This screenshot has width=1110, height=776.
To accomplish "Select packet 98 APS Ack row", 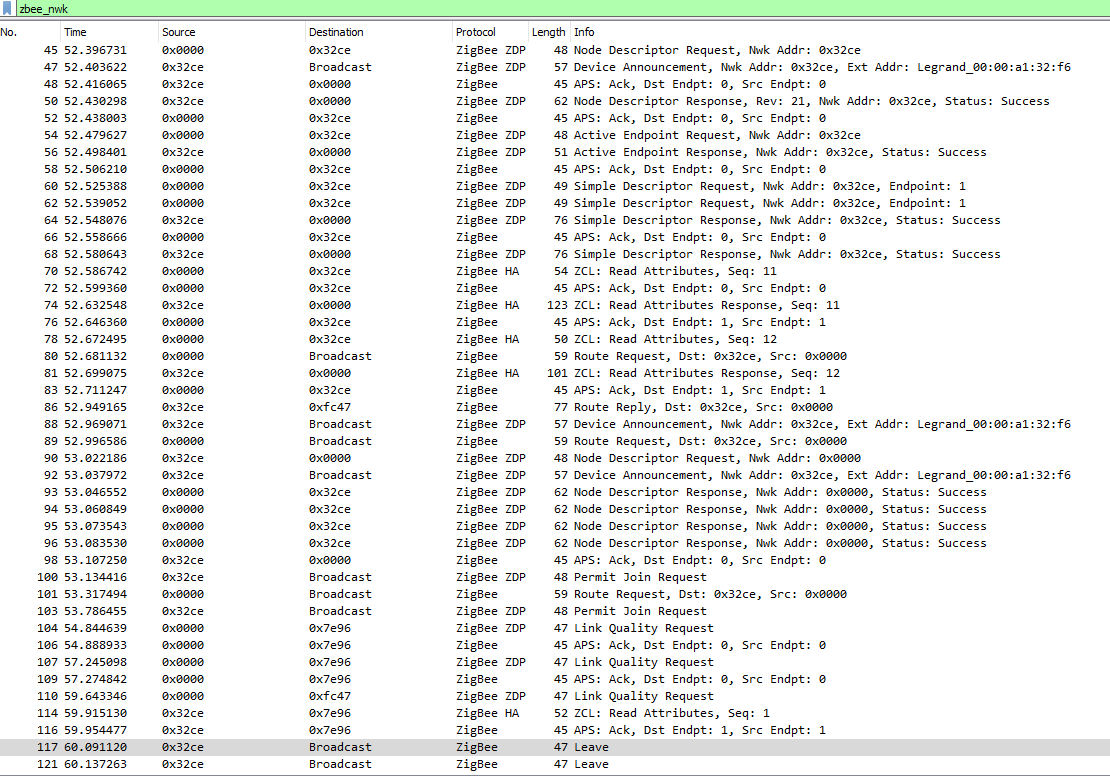I will click(x=555, y=560).
